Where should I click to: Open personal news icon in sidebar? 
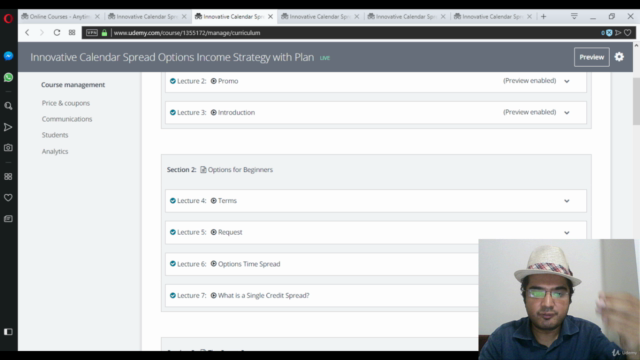pyautogui.click(x=8, y=219)
